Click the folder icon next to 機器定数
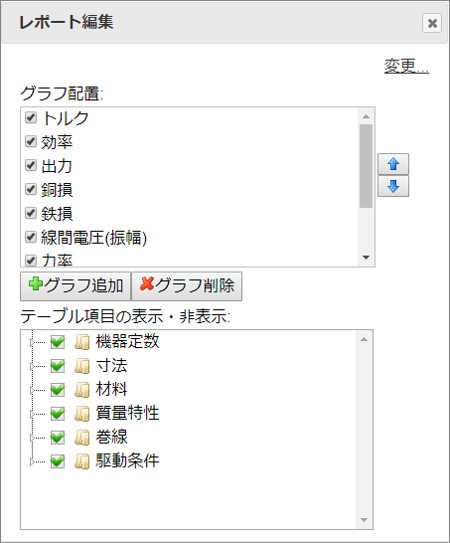Image resolution: width=450 pixels, height=543 pixels. click(82, 342)
